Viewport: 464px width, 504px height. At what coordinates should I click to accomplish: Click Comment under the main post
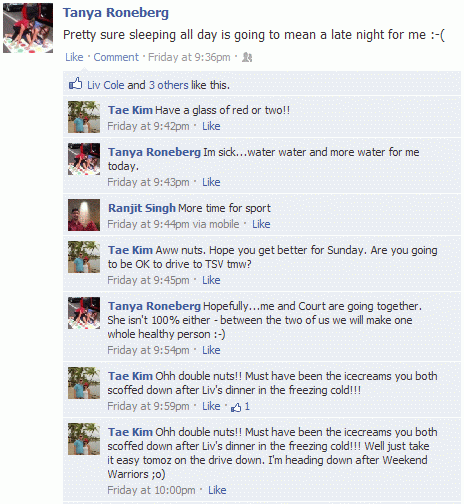click(x=116, y=57)
